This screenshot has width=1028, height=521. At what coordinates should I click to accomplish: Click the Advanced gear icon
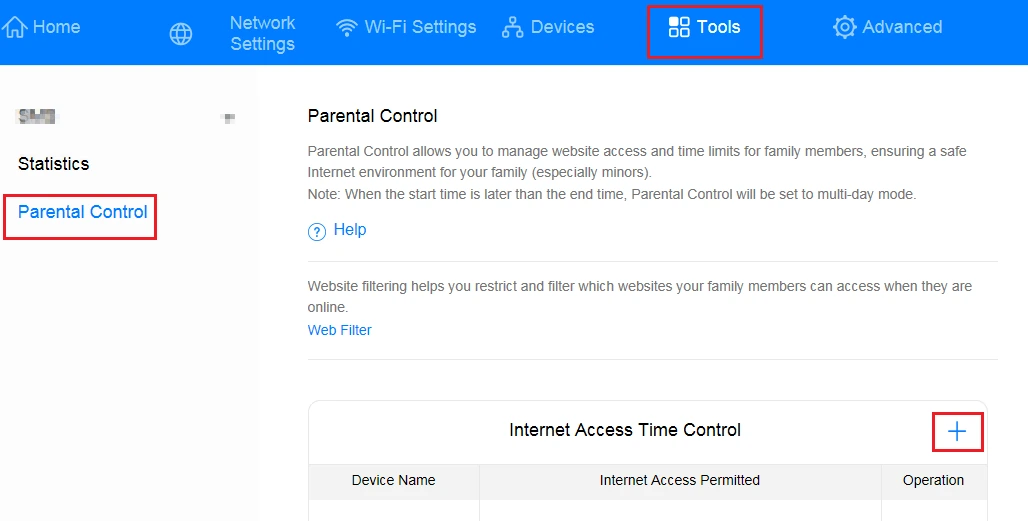(x=845, y=27)
